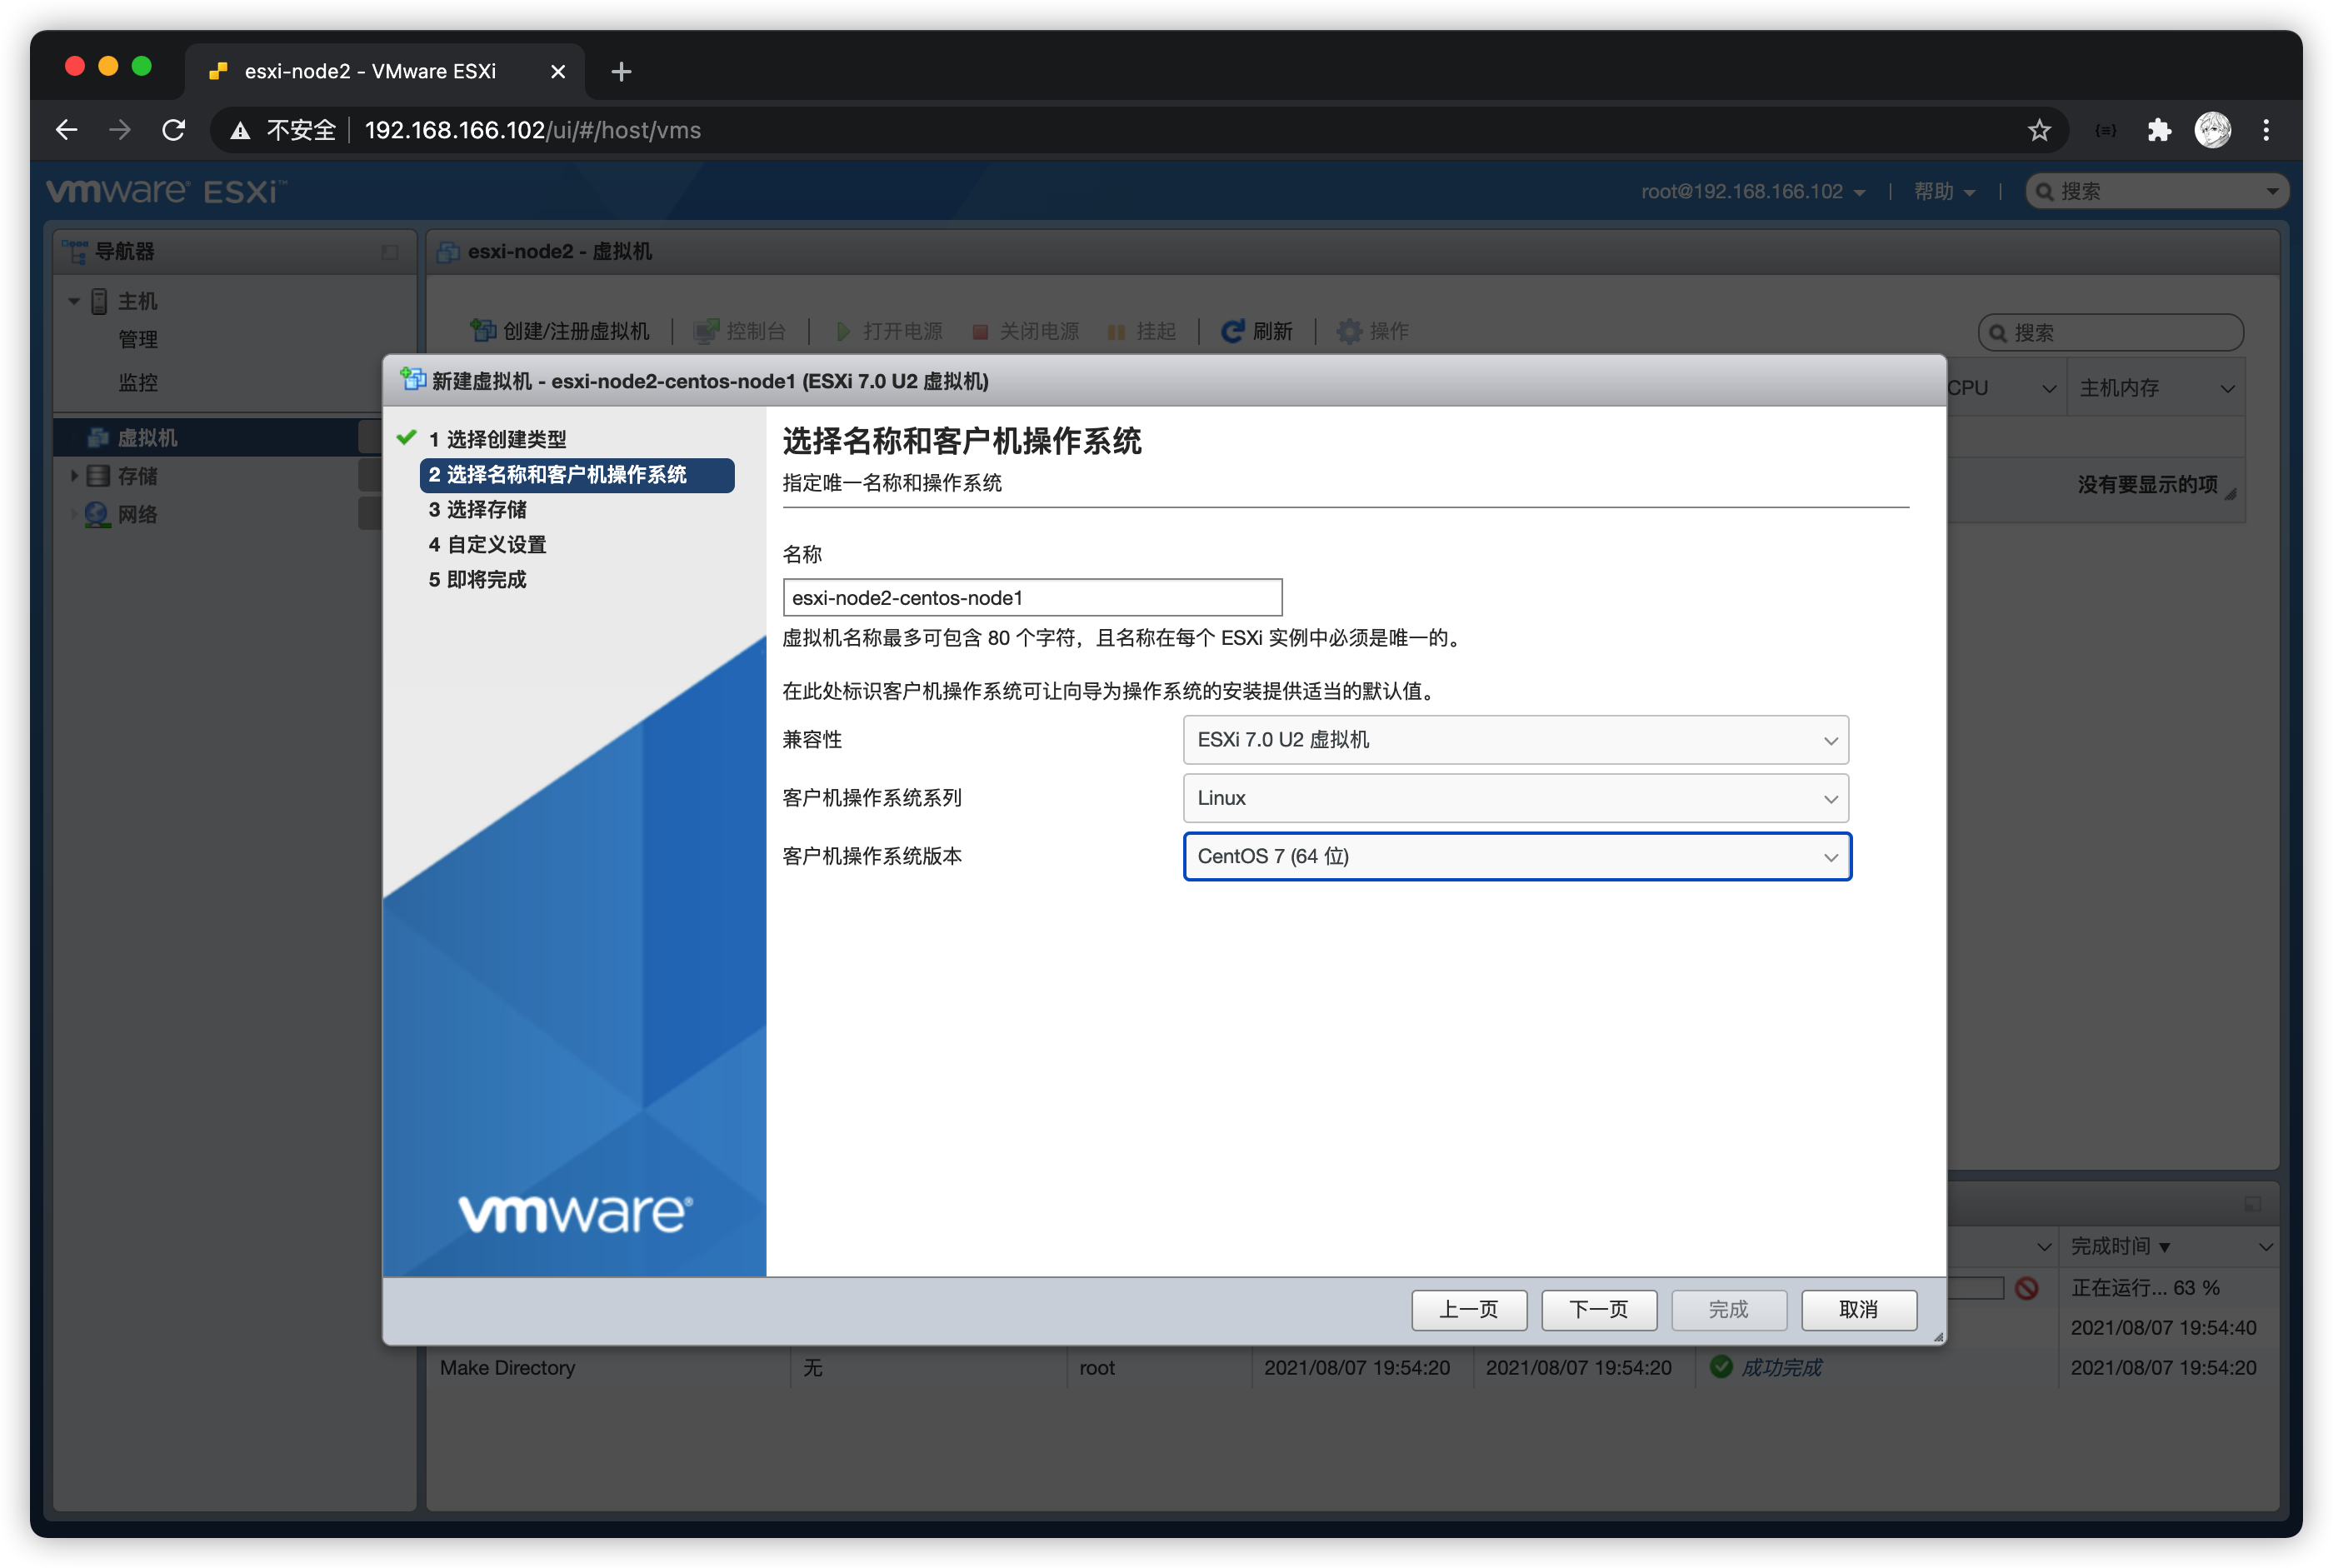Click the browser reload icon

174,130
